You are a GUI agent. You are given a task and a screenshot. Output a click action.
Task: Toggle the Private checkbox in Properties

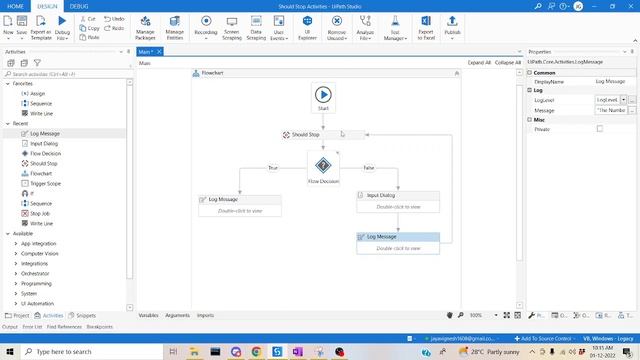(x=600, y=129)
